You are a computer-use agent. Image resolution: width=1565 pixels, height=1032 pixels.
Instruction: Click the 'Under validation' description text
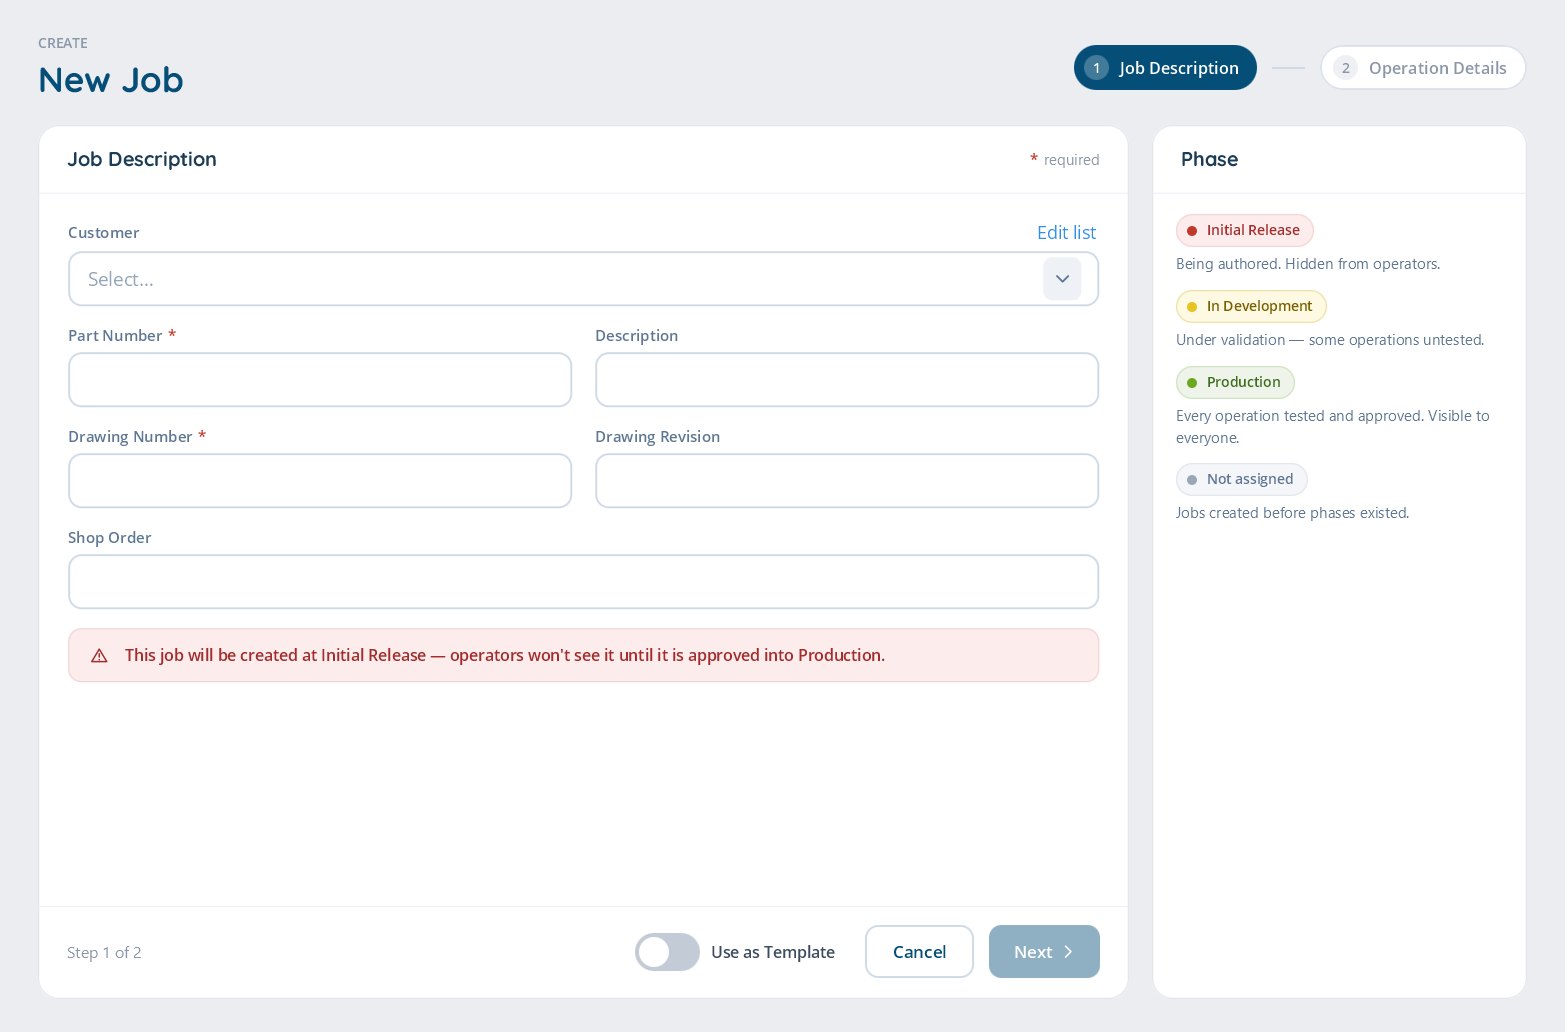click(x=1330, y=340)
